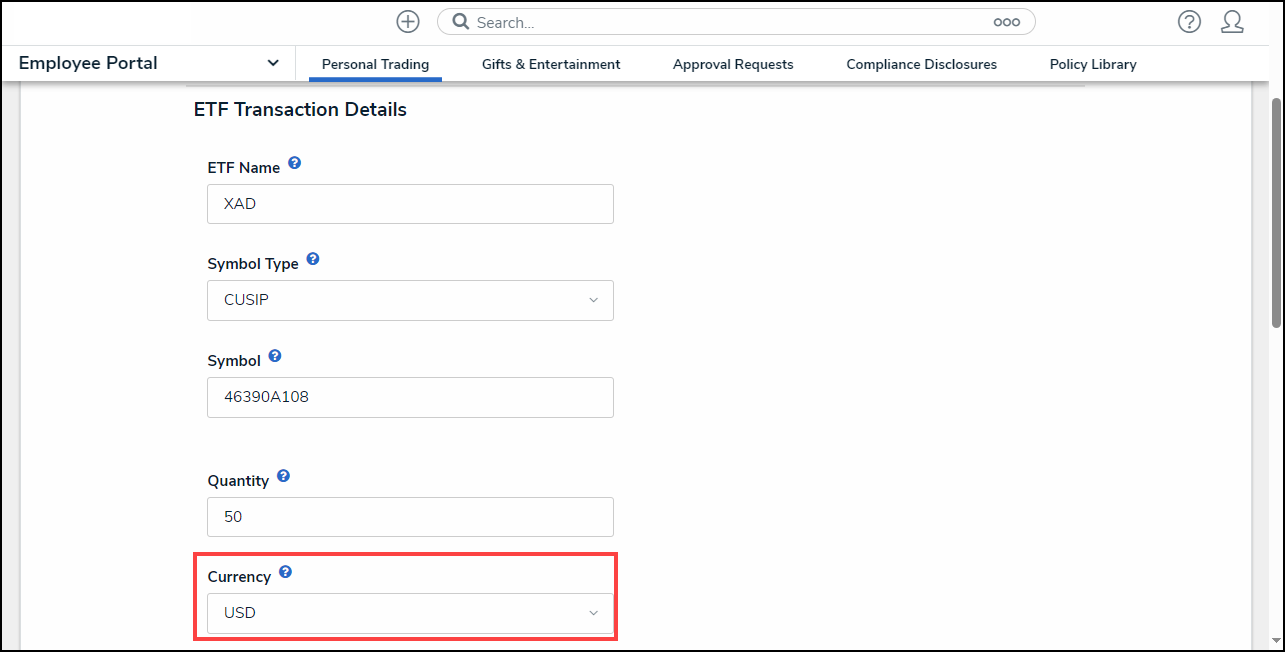Viewport: 1285px width, 652px height.
Task: Open the help question mark icon
Action: point(1188,22)
